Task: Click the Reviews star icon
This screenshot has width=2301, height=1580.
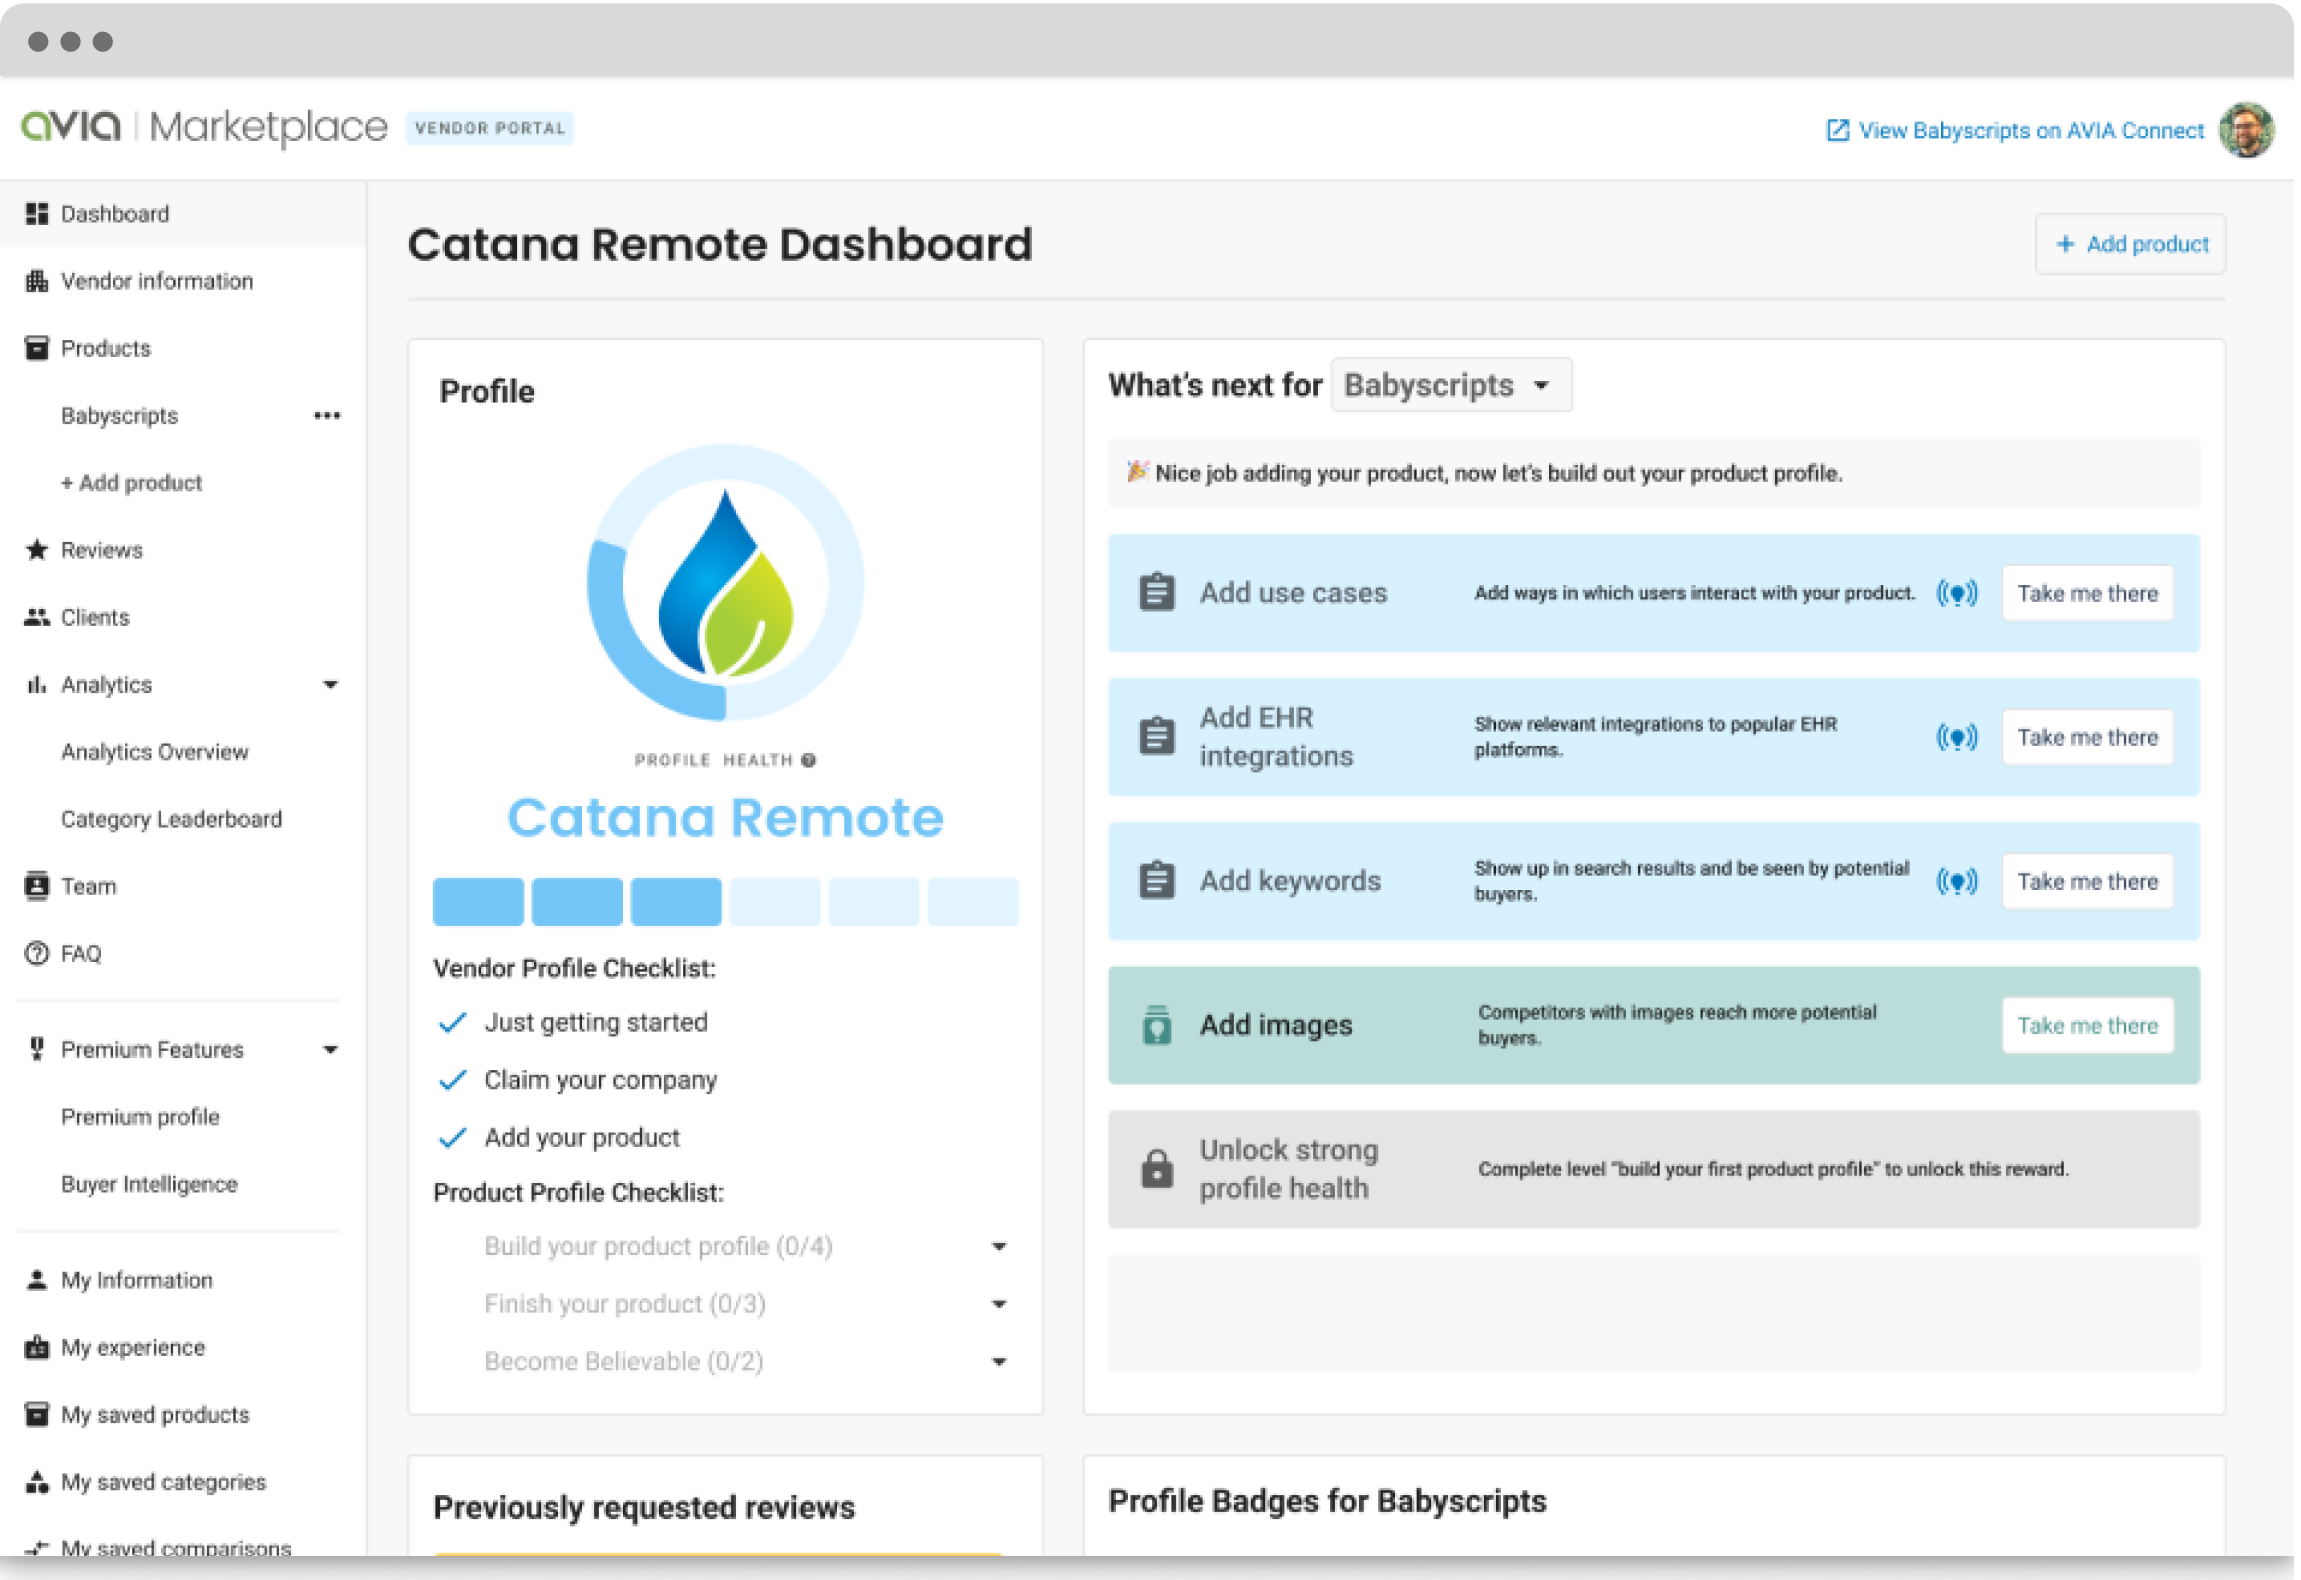Action: point(37,550)
